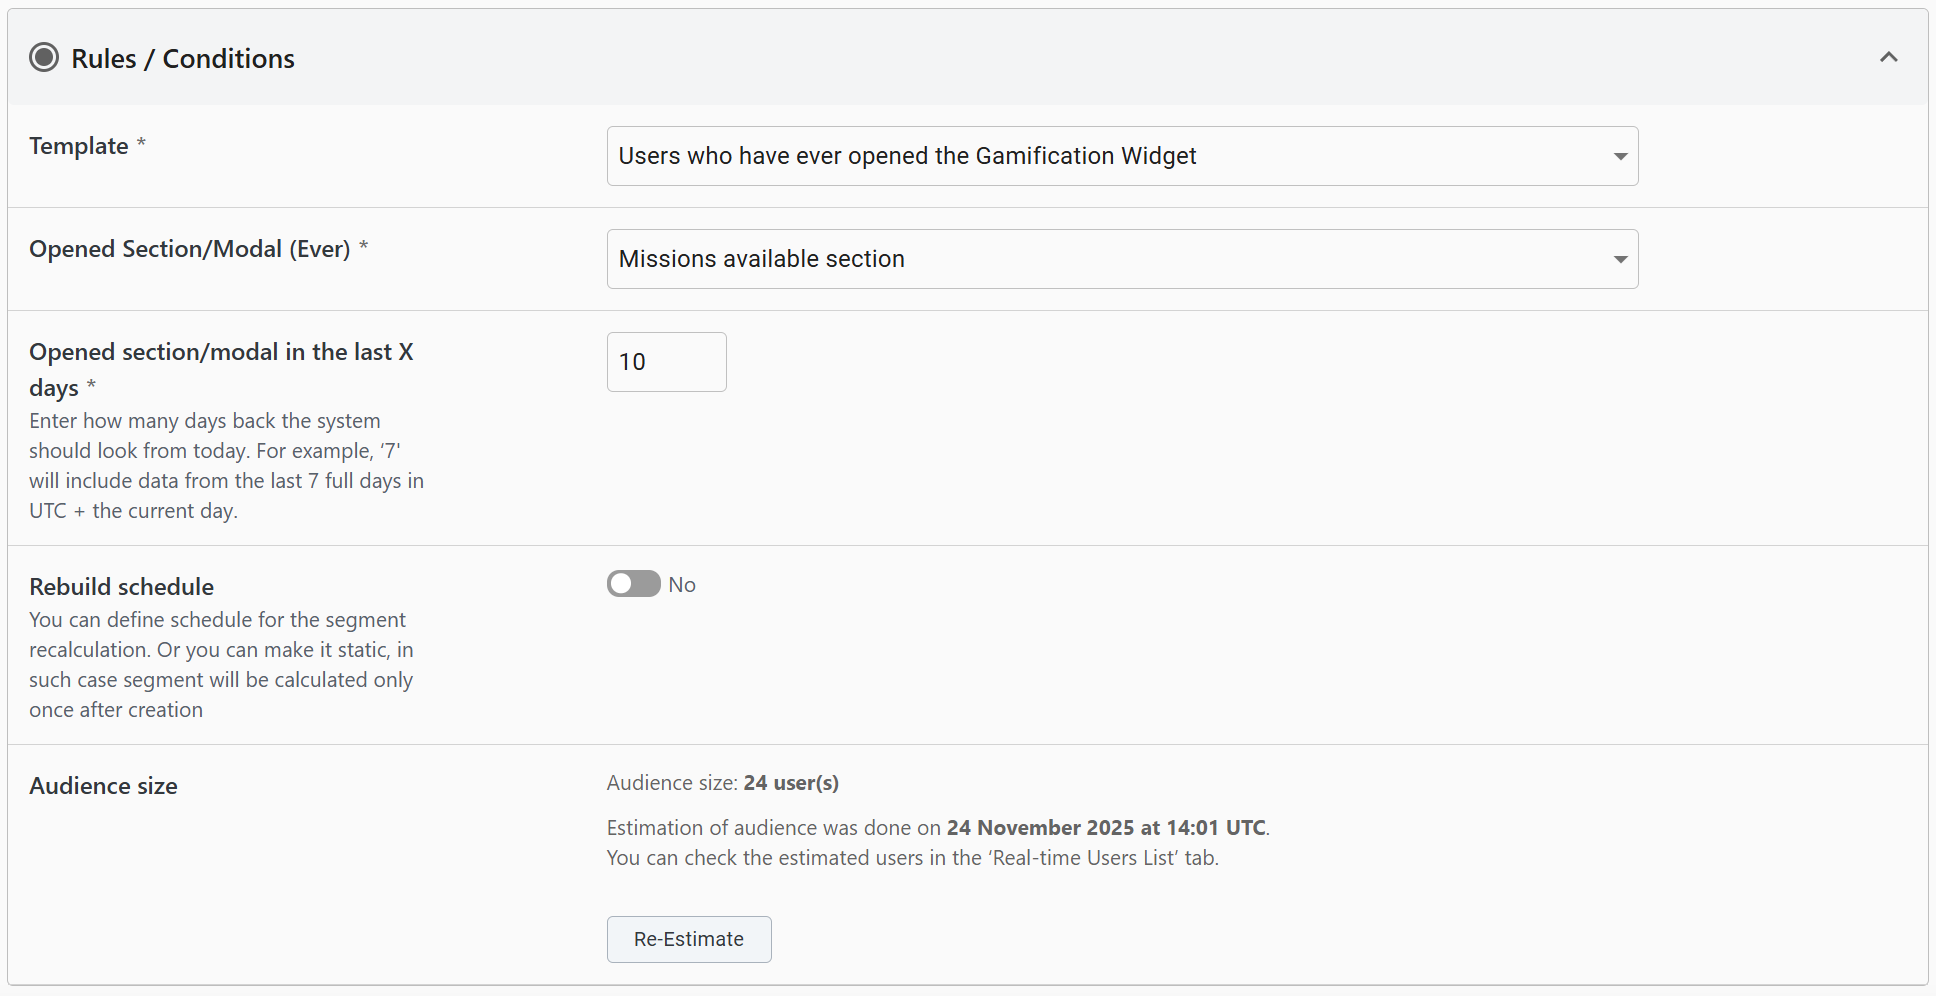
Task: Collapse the Rules / Conditions panel chevron
Action: click(x=1888, y=58)
